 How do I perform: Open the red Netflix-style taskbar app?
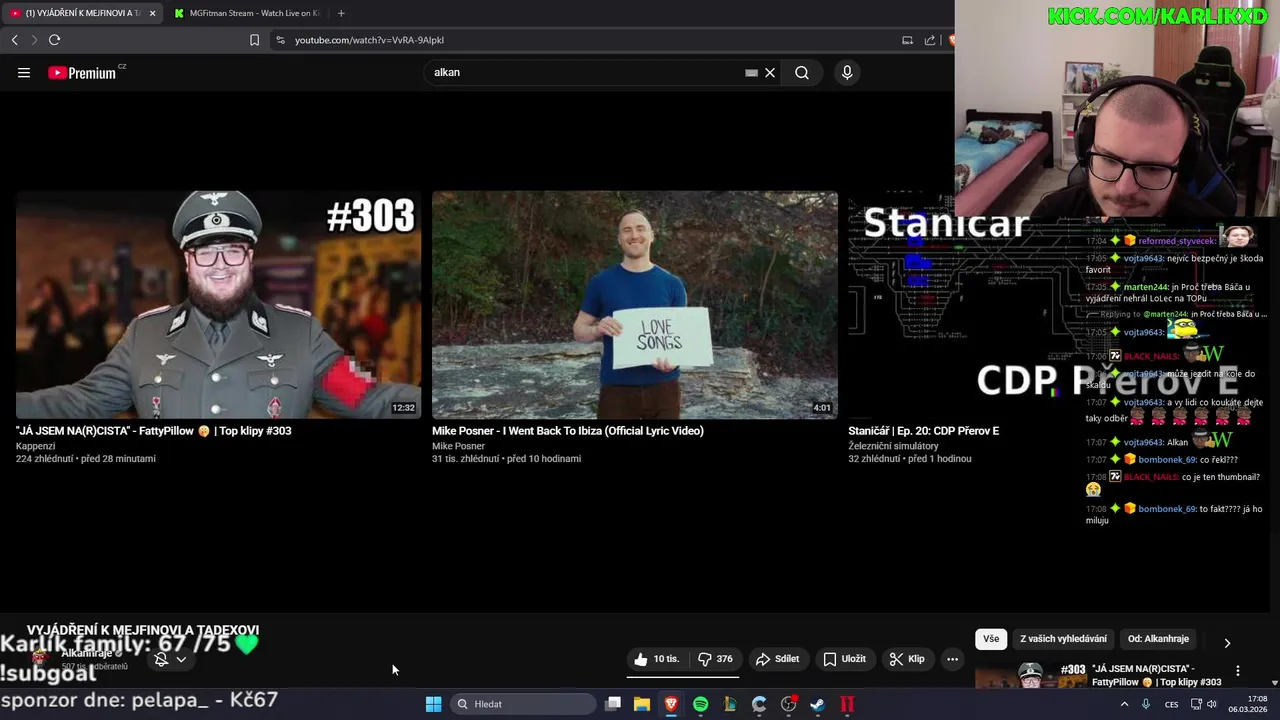pos(847,704)
